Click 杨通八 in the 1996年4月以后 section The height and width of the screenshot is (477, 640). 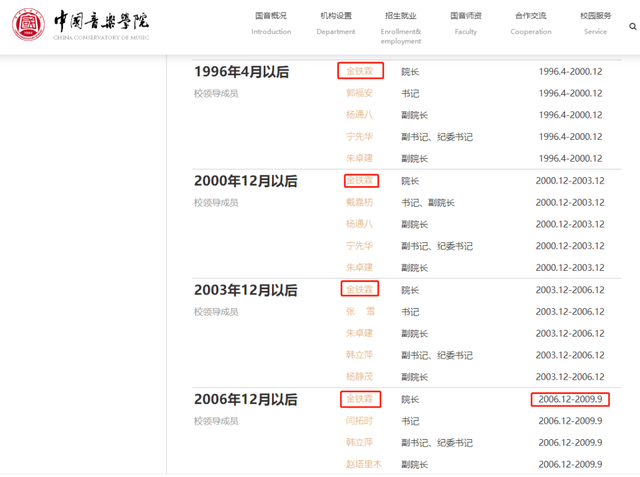[360, 115]
